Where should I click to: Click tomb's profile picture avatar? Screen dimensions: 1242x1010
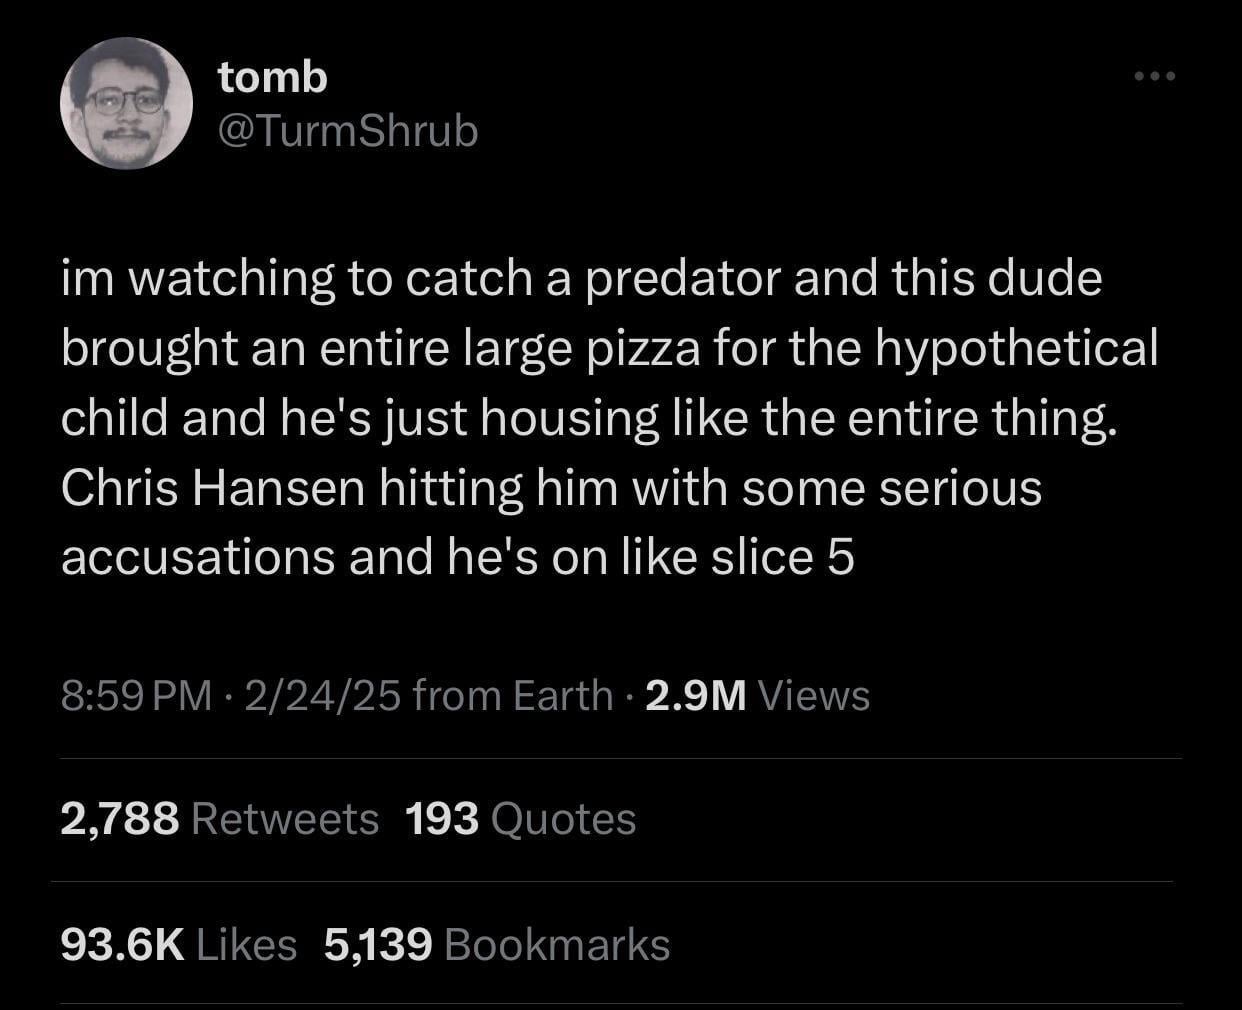(x=127, y=103)
